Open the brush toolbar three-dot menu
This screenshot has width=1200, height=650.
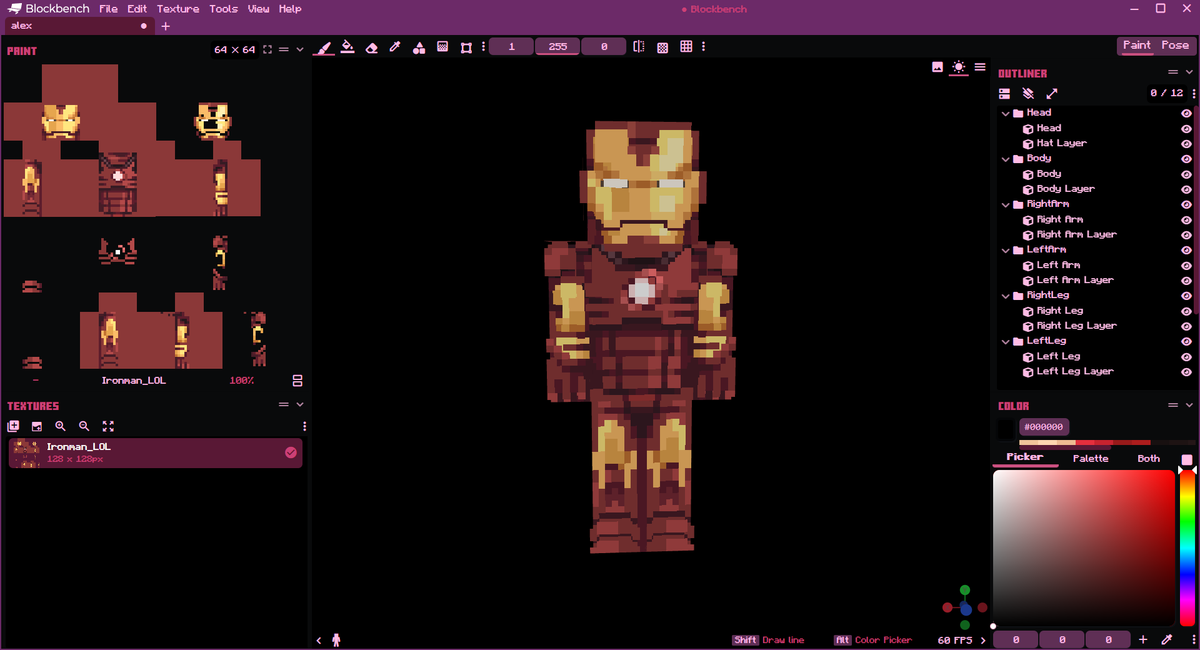pyautogui.click(x=484, y=47)
